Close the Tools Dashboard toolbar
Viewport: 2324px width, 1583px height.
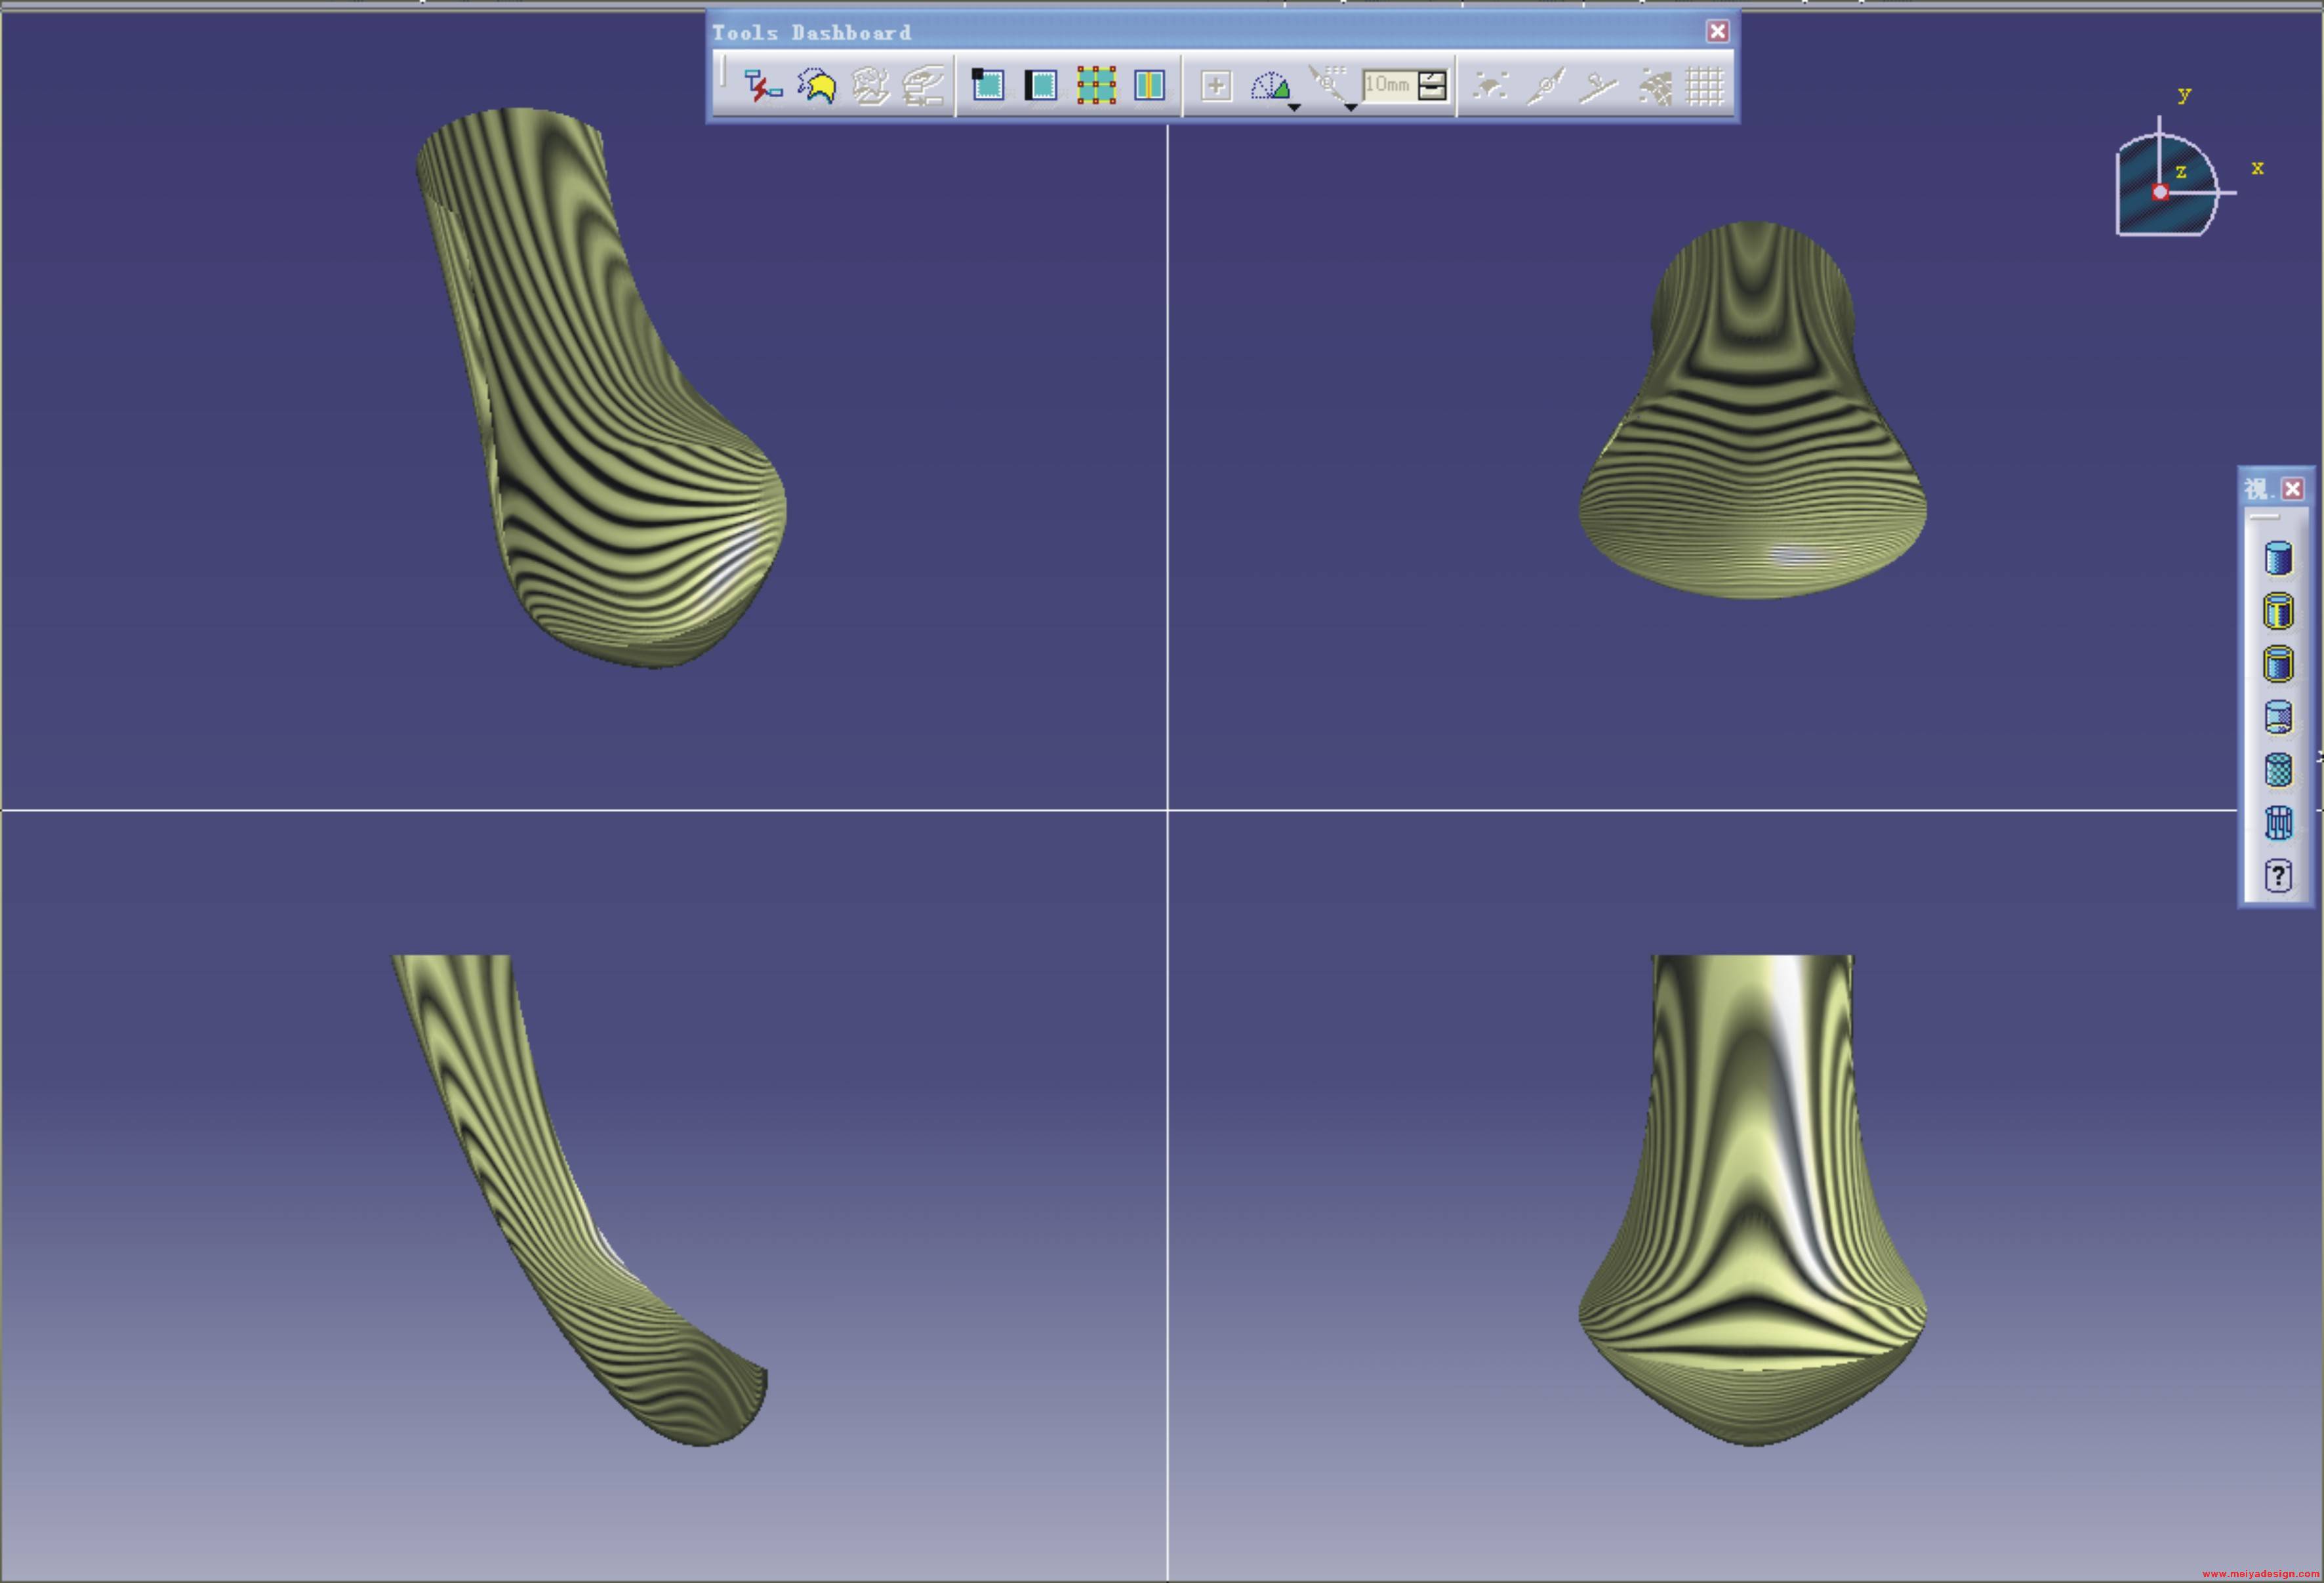point(1717,32)
